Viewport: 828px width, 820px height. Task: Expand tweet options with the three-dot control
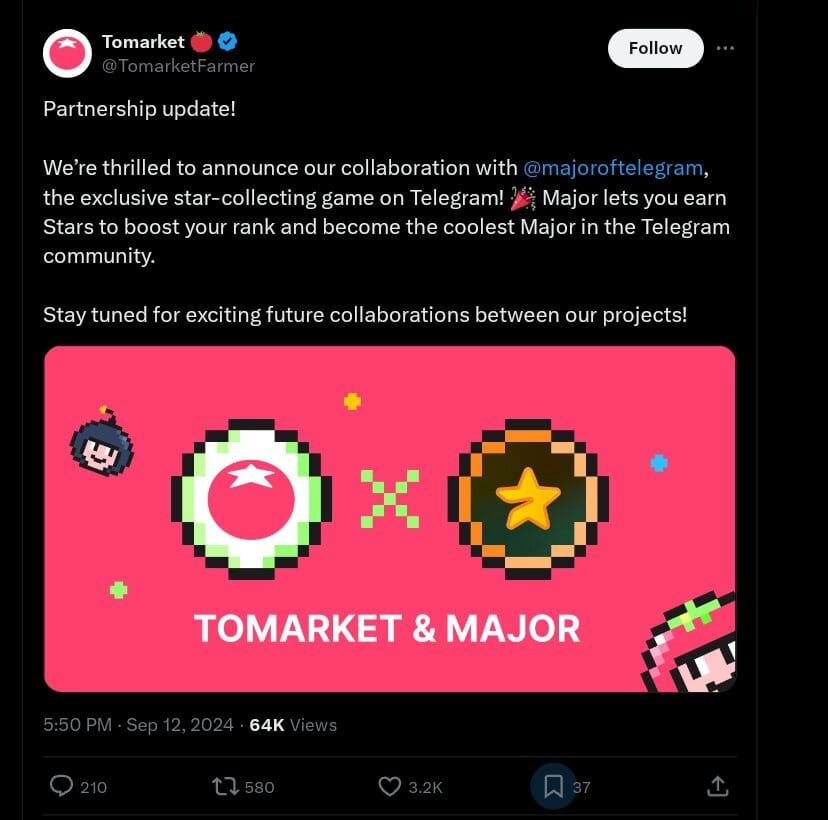(x=726, y=48)
